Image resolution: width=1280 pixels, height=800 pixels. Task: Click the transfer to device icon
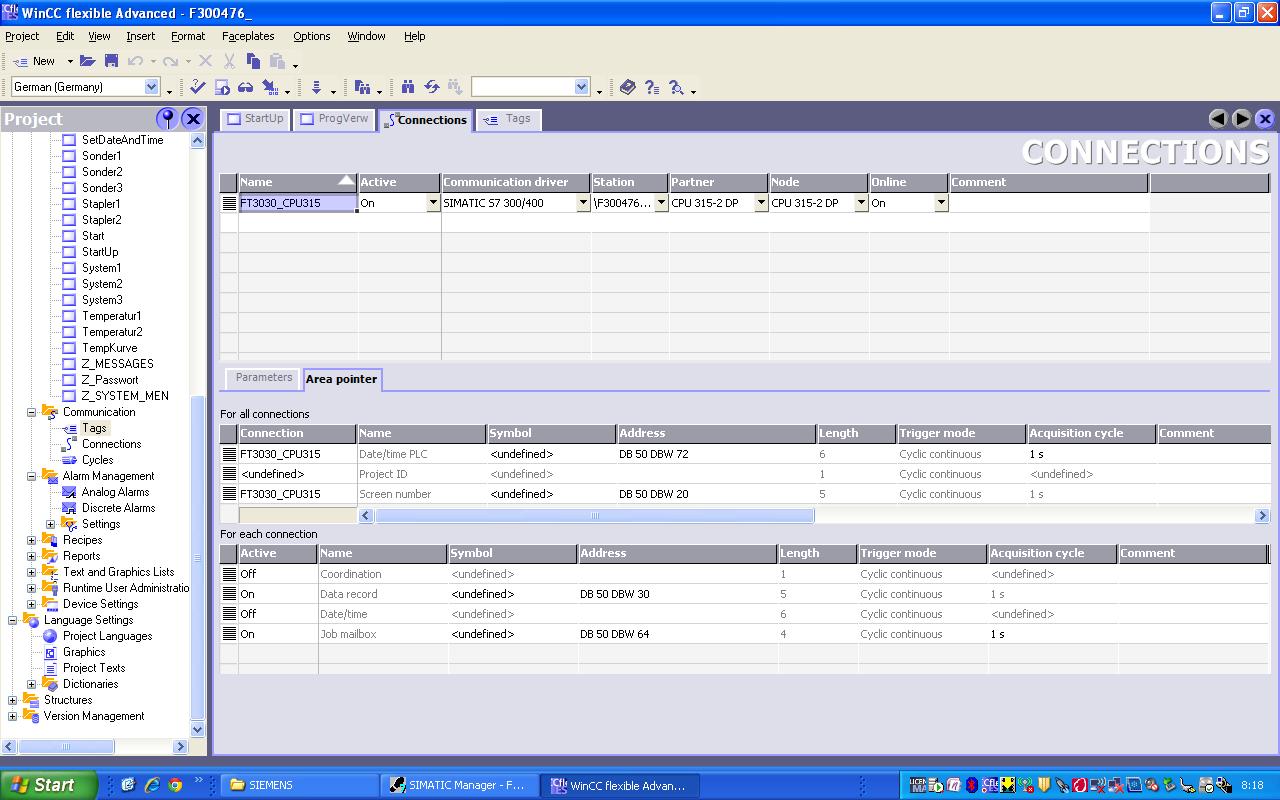[270, 87]
